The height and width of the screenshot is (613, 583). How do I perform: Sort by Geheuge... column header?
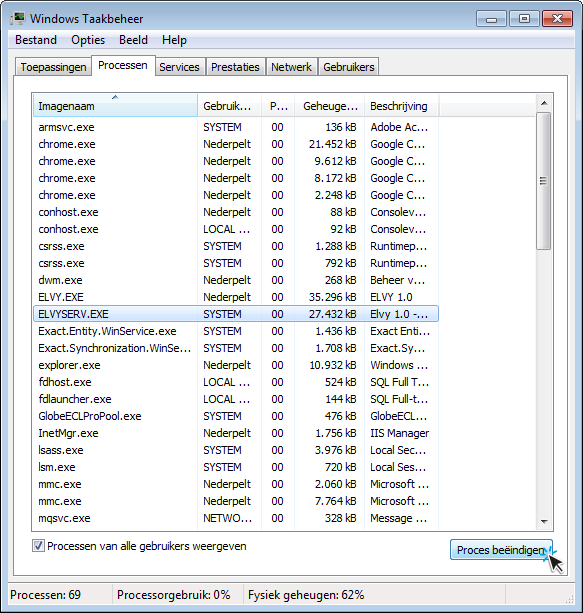330,106
